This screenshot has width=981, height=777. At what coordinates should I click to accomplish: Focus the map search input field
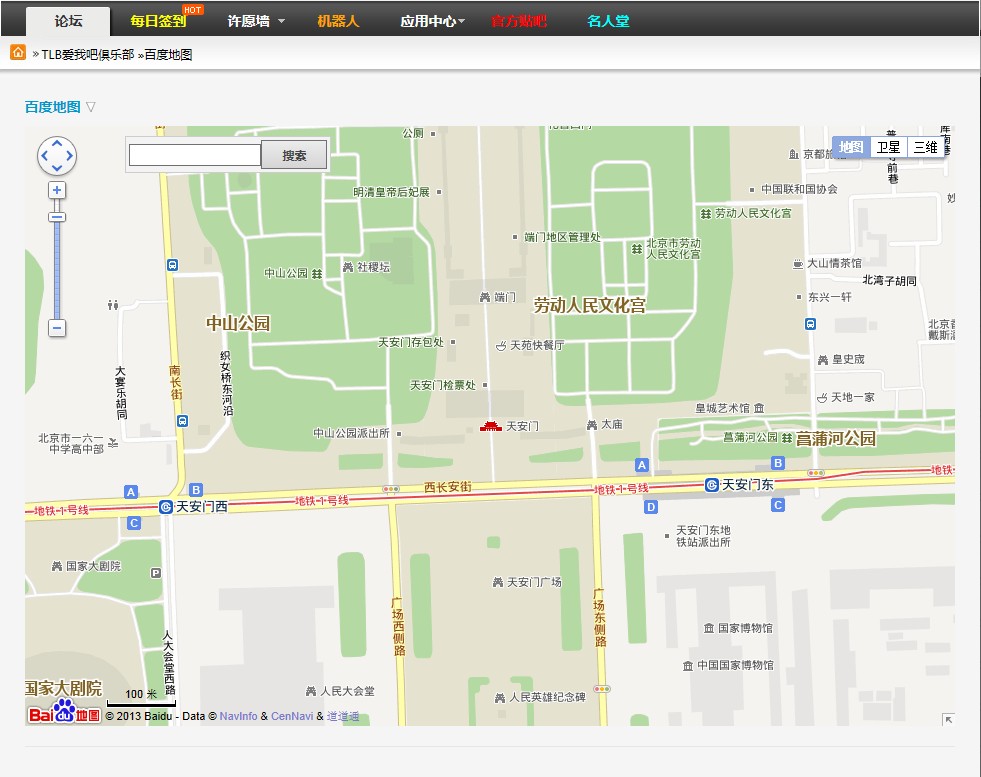195,155
